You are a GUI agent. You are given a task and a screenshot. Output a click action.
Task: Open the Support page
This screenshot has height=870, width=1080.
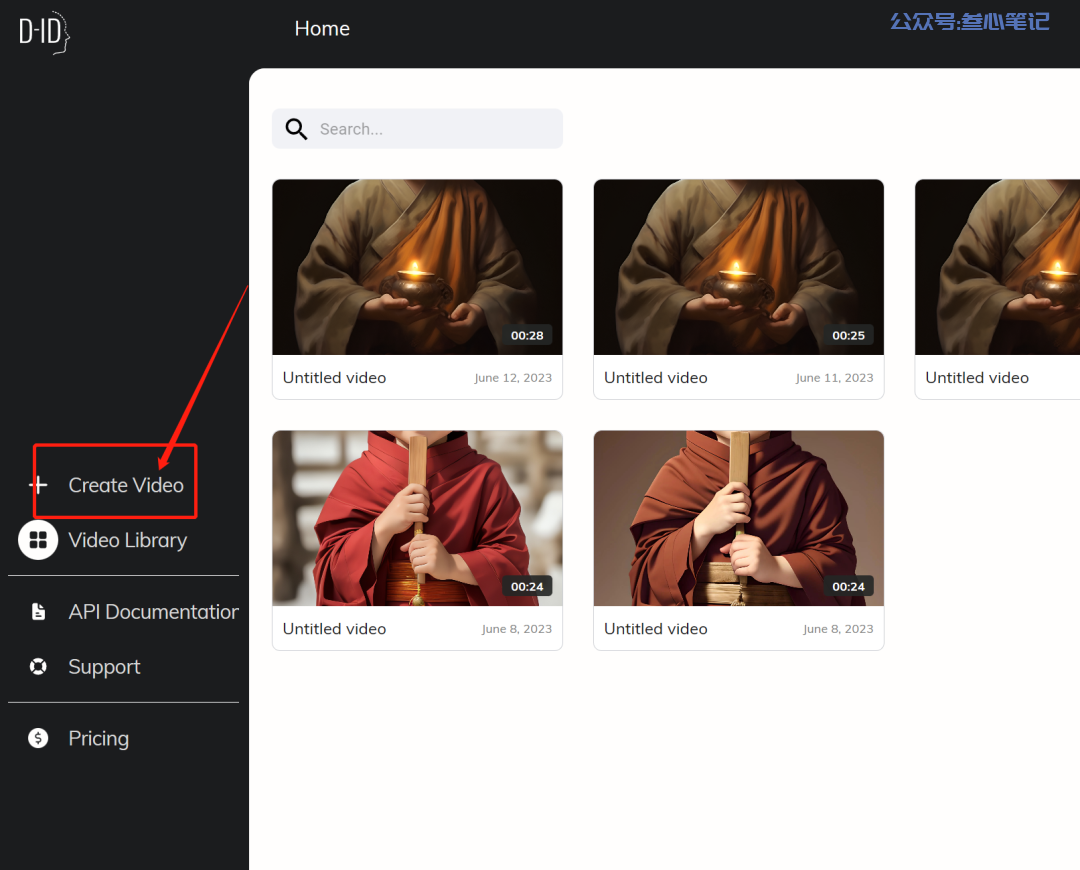tap(104, 667)
